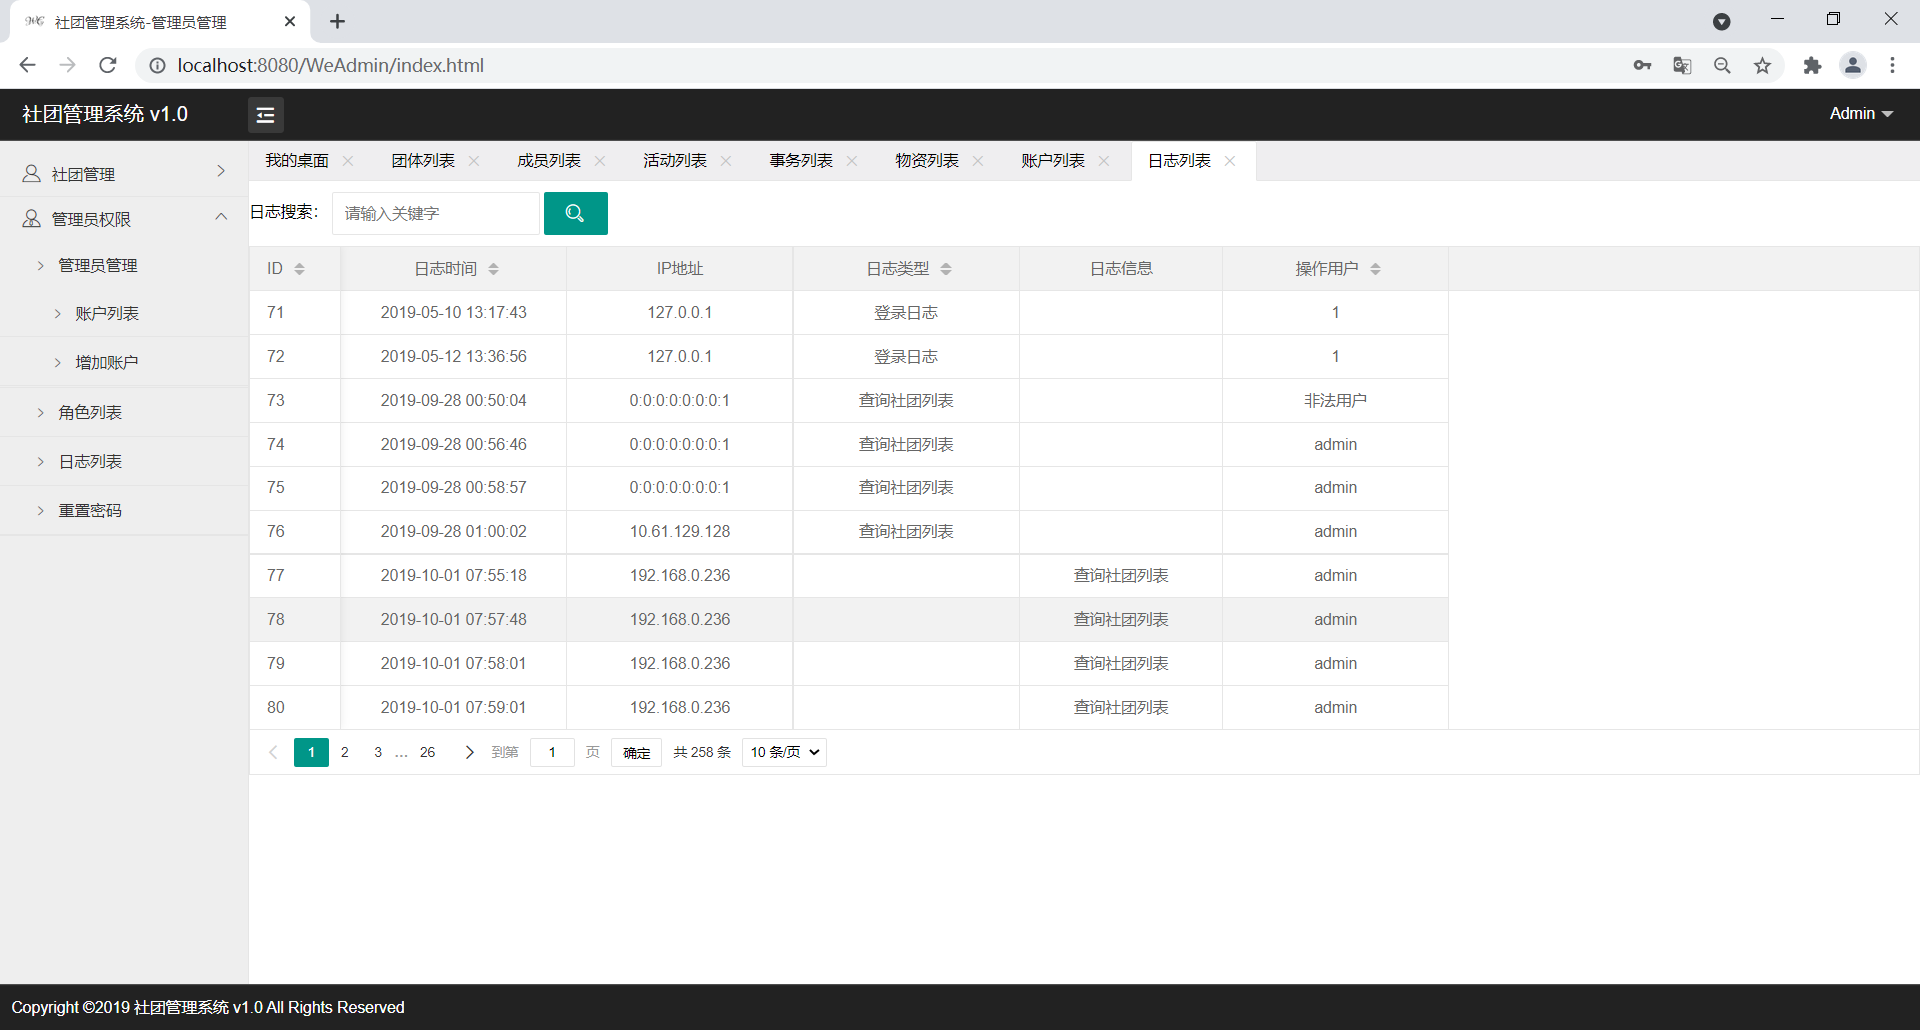
Task: Select current page 1 button
Action: tap(311, 752)
